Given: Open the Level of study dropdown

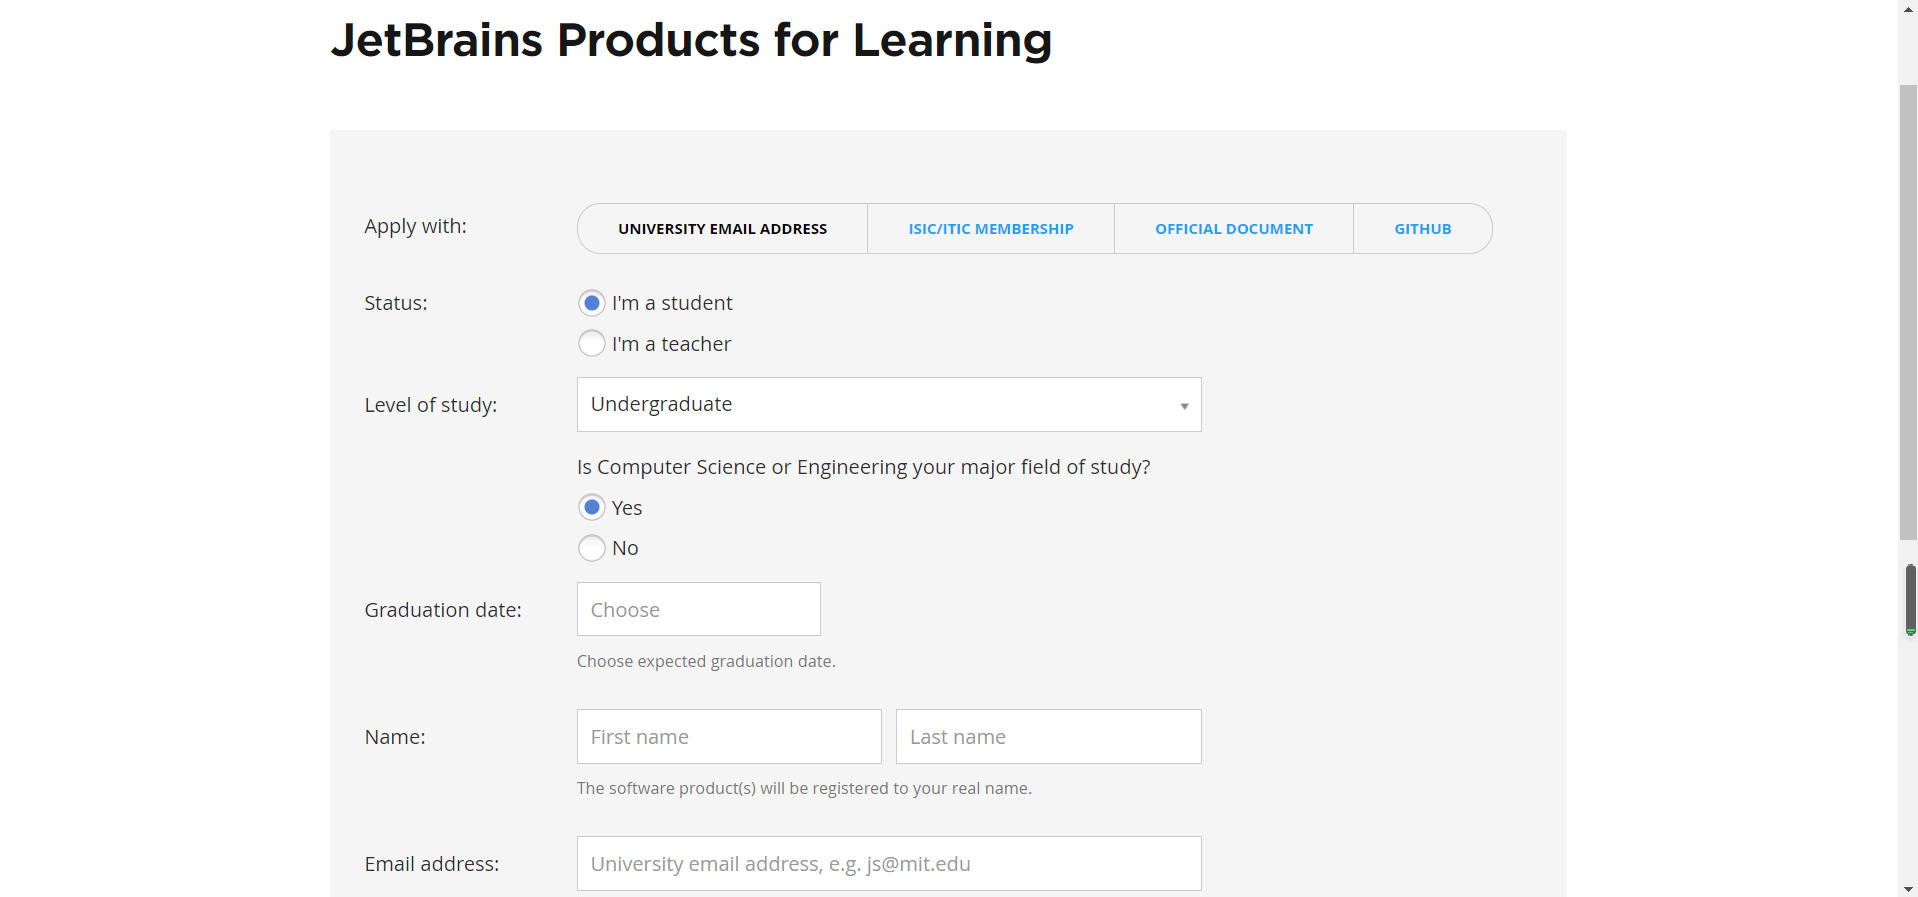Looking at the screenshot, I should pos(888,405).
